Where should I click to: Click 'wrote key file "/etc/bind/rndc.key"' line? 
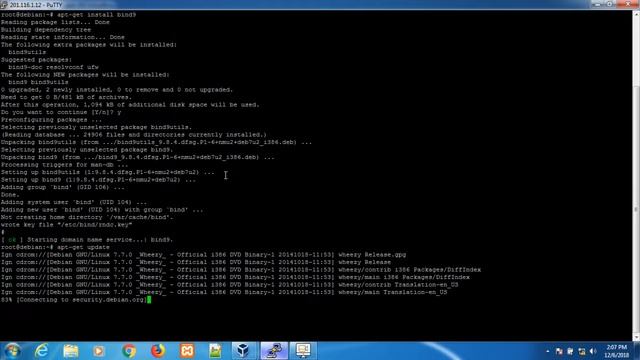click(x=67, y=224)
